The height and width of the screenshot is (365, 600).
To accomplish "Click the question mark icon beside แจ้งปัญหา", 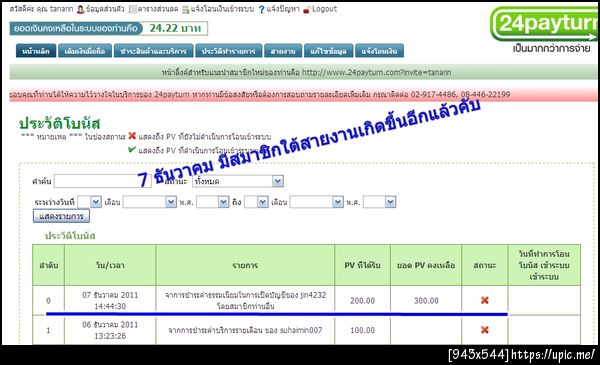I will click(x=261, y=10).
